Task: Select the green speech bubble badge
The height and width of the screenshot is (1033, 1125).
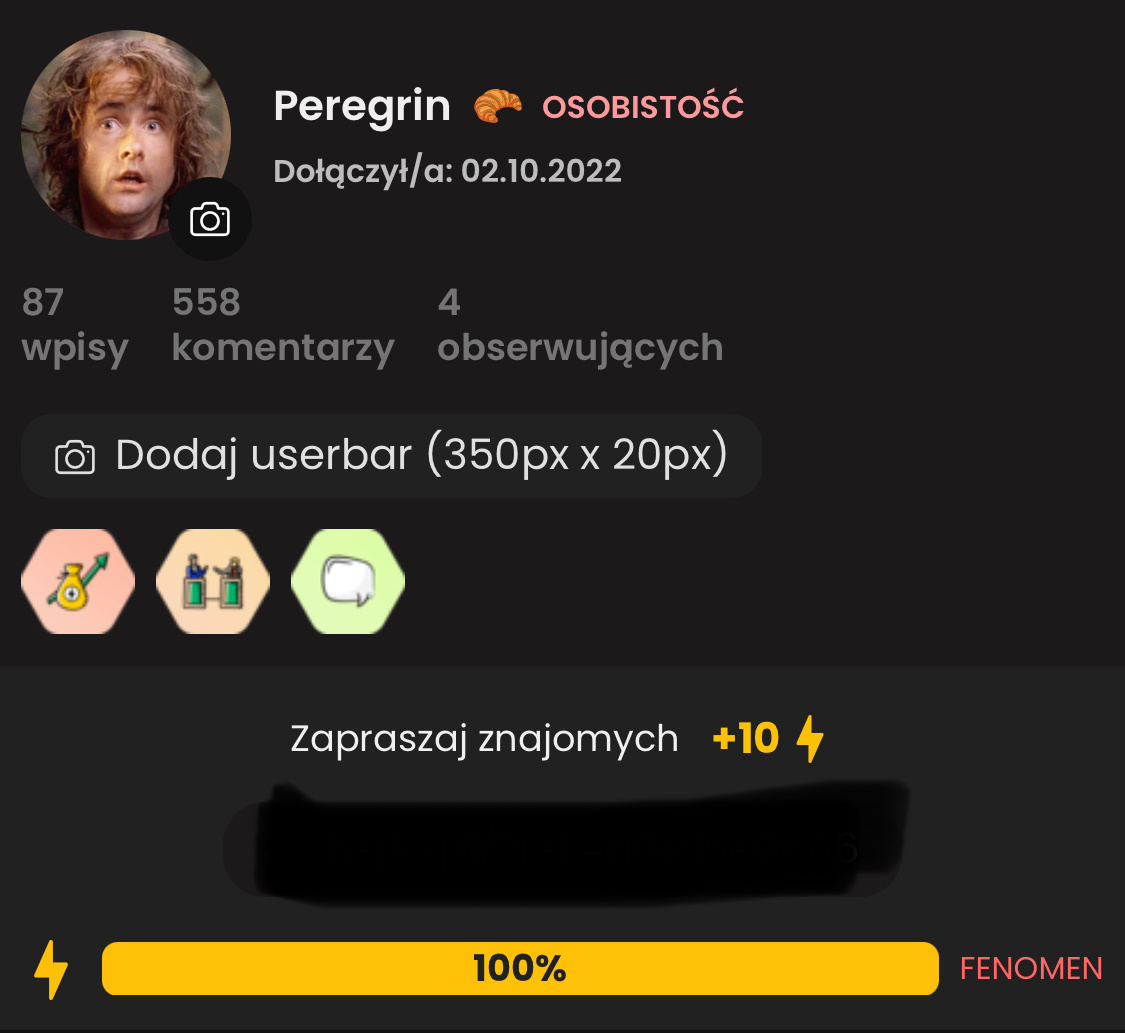Action: (x=348, y=581)
